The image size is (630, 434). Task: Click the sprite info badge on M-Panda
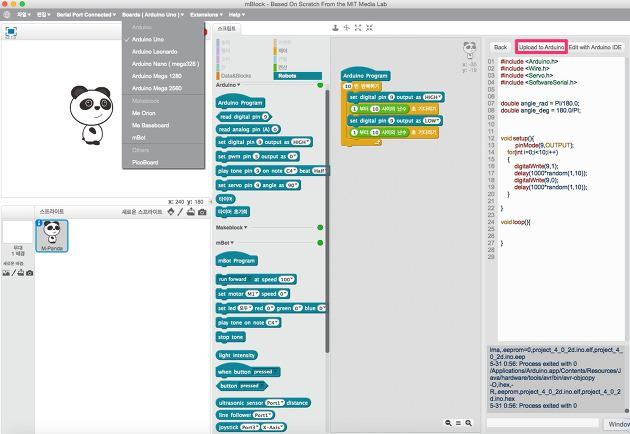tap(39, 223)
